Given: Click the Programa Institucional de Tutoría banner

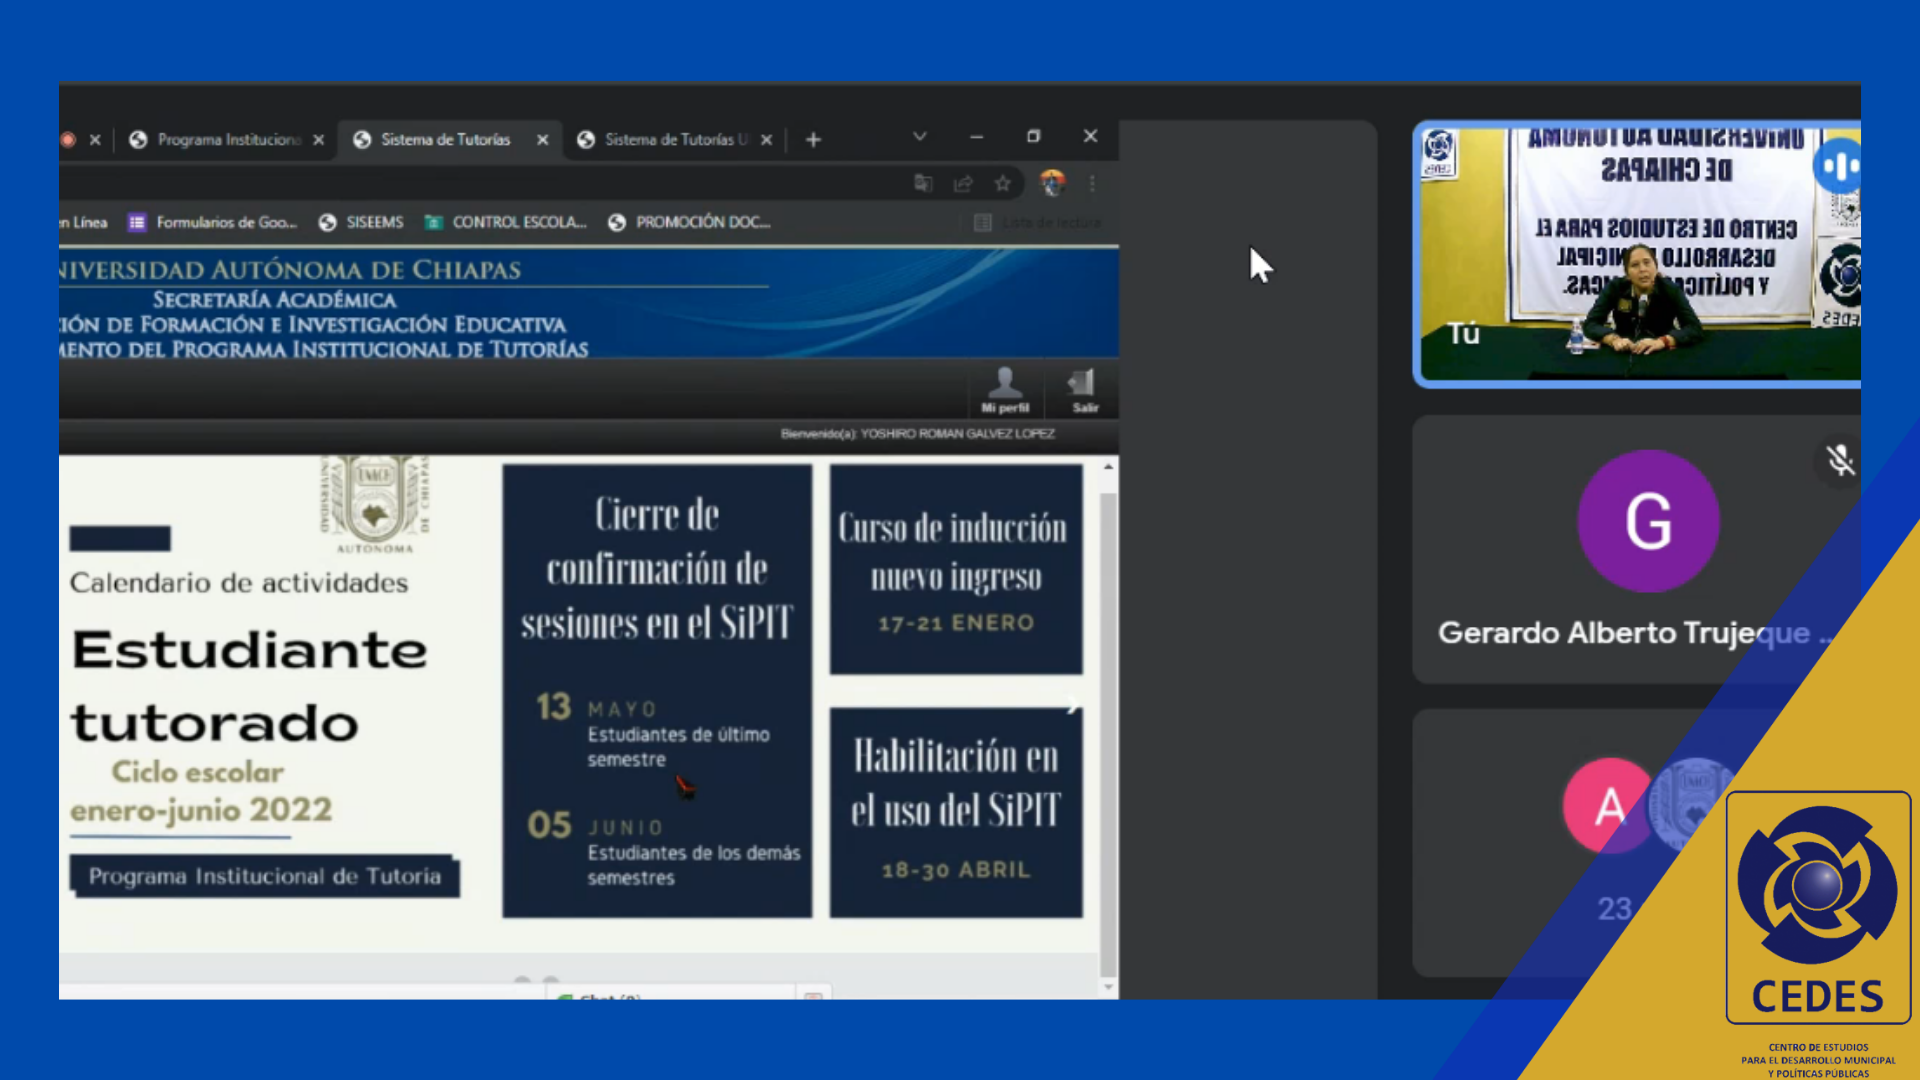Looking at the screenshot, I should click(265, 876).
